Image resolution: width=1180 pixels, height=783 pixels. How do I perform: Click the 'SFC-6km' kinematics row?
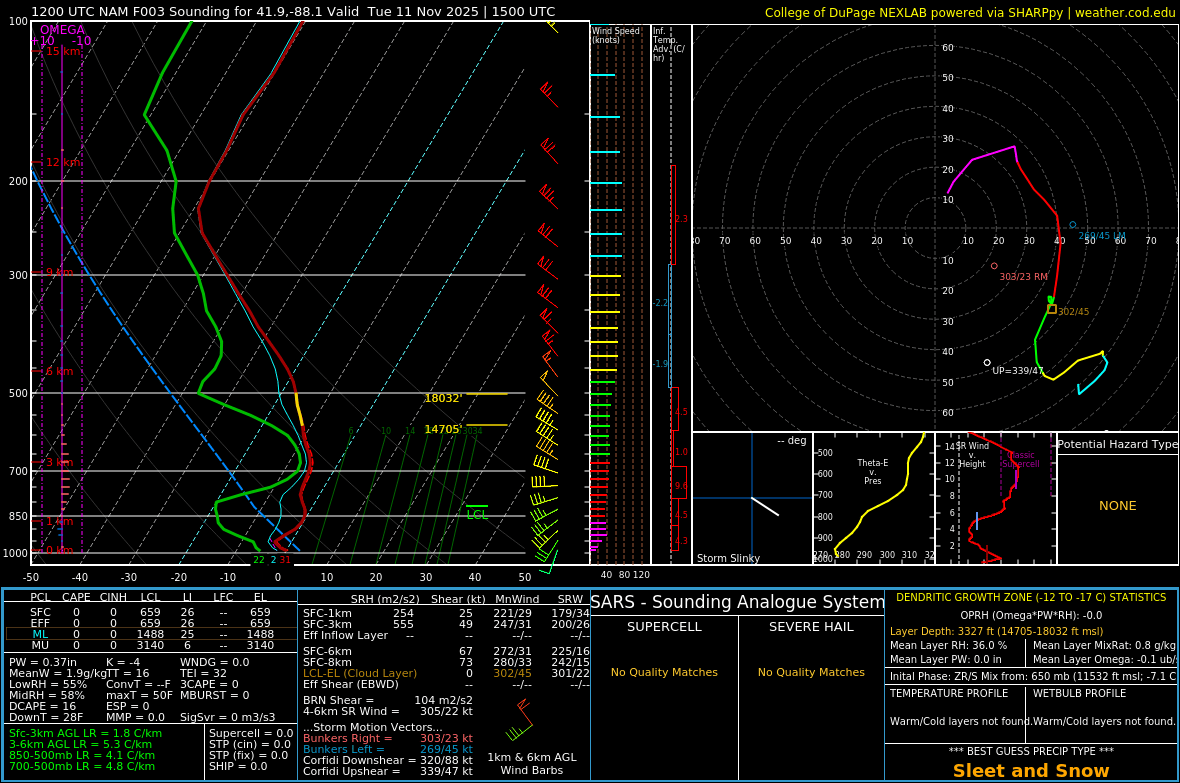coord(446,651)
